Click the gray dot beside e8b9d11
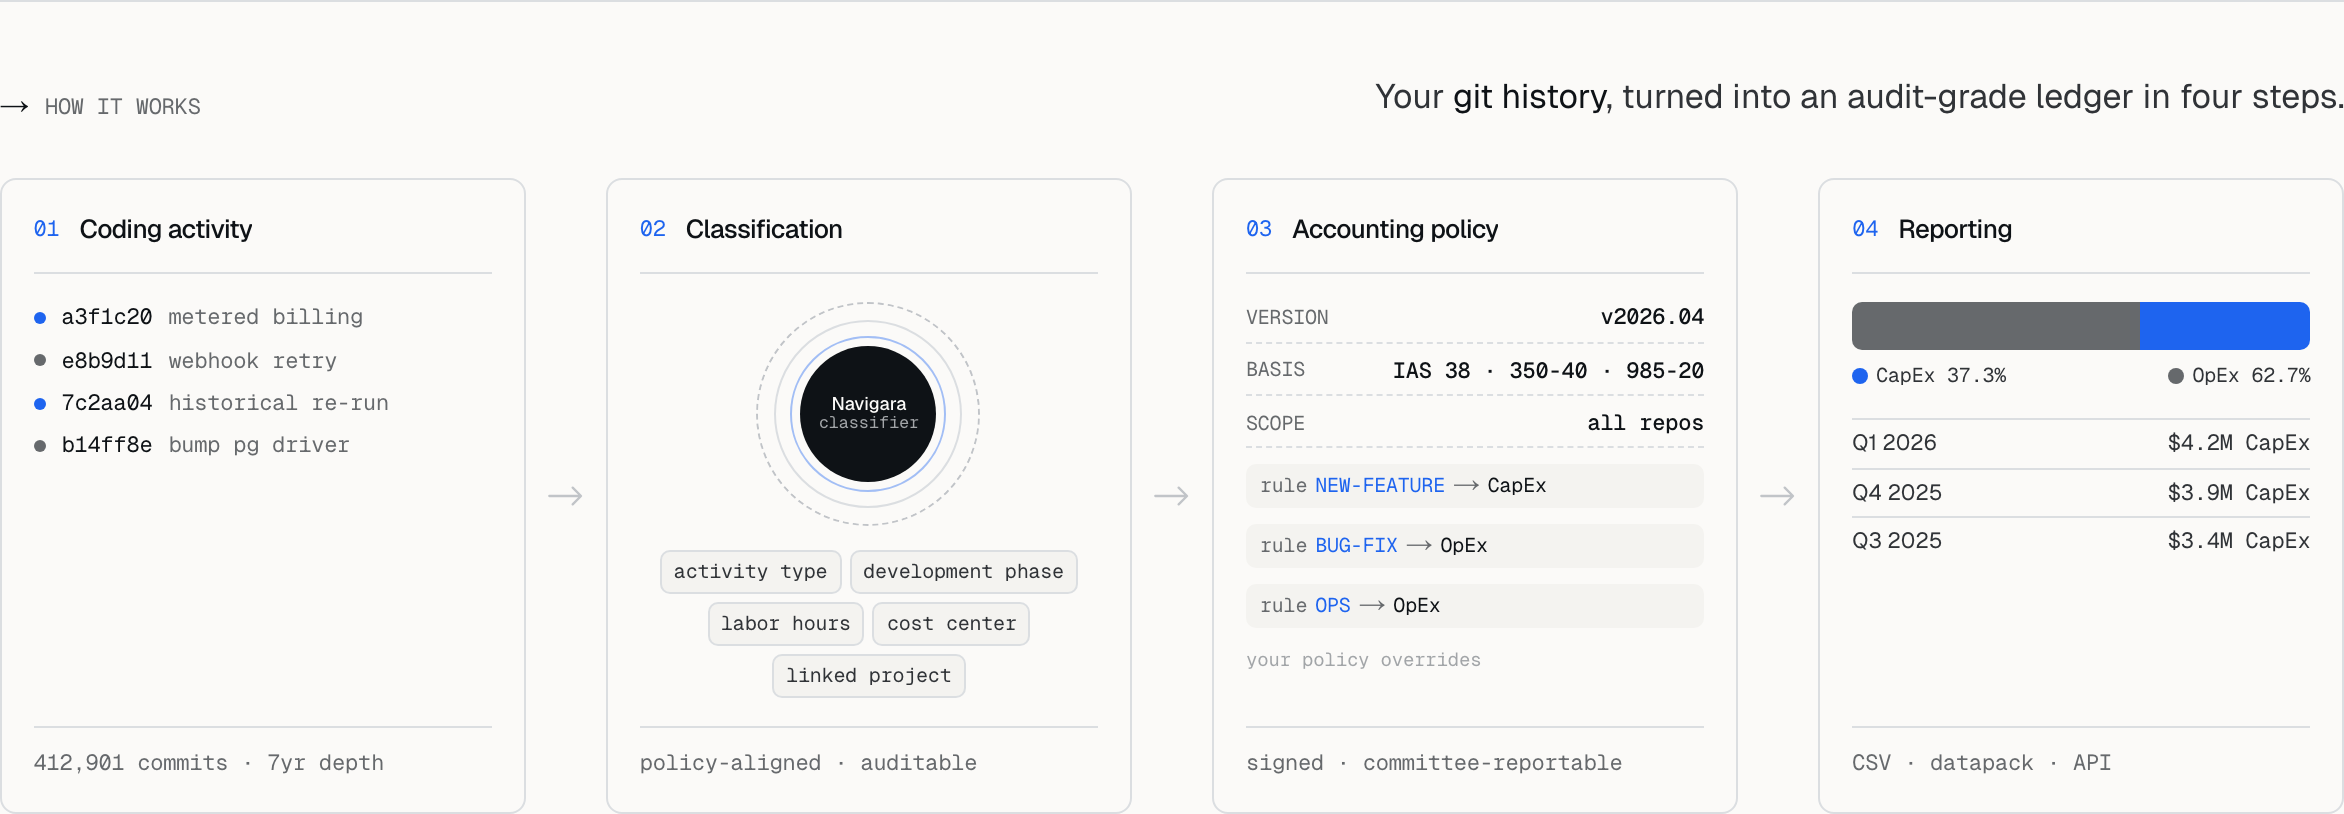 coord(40,360)
